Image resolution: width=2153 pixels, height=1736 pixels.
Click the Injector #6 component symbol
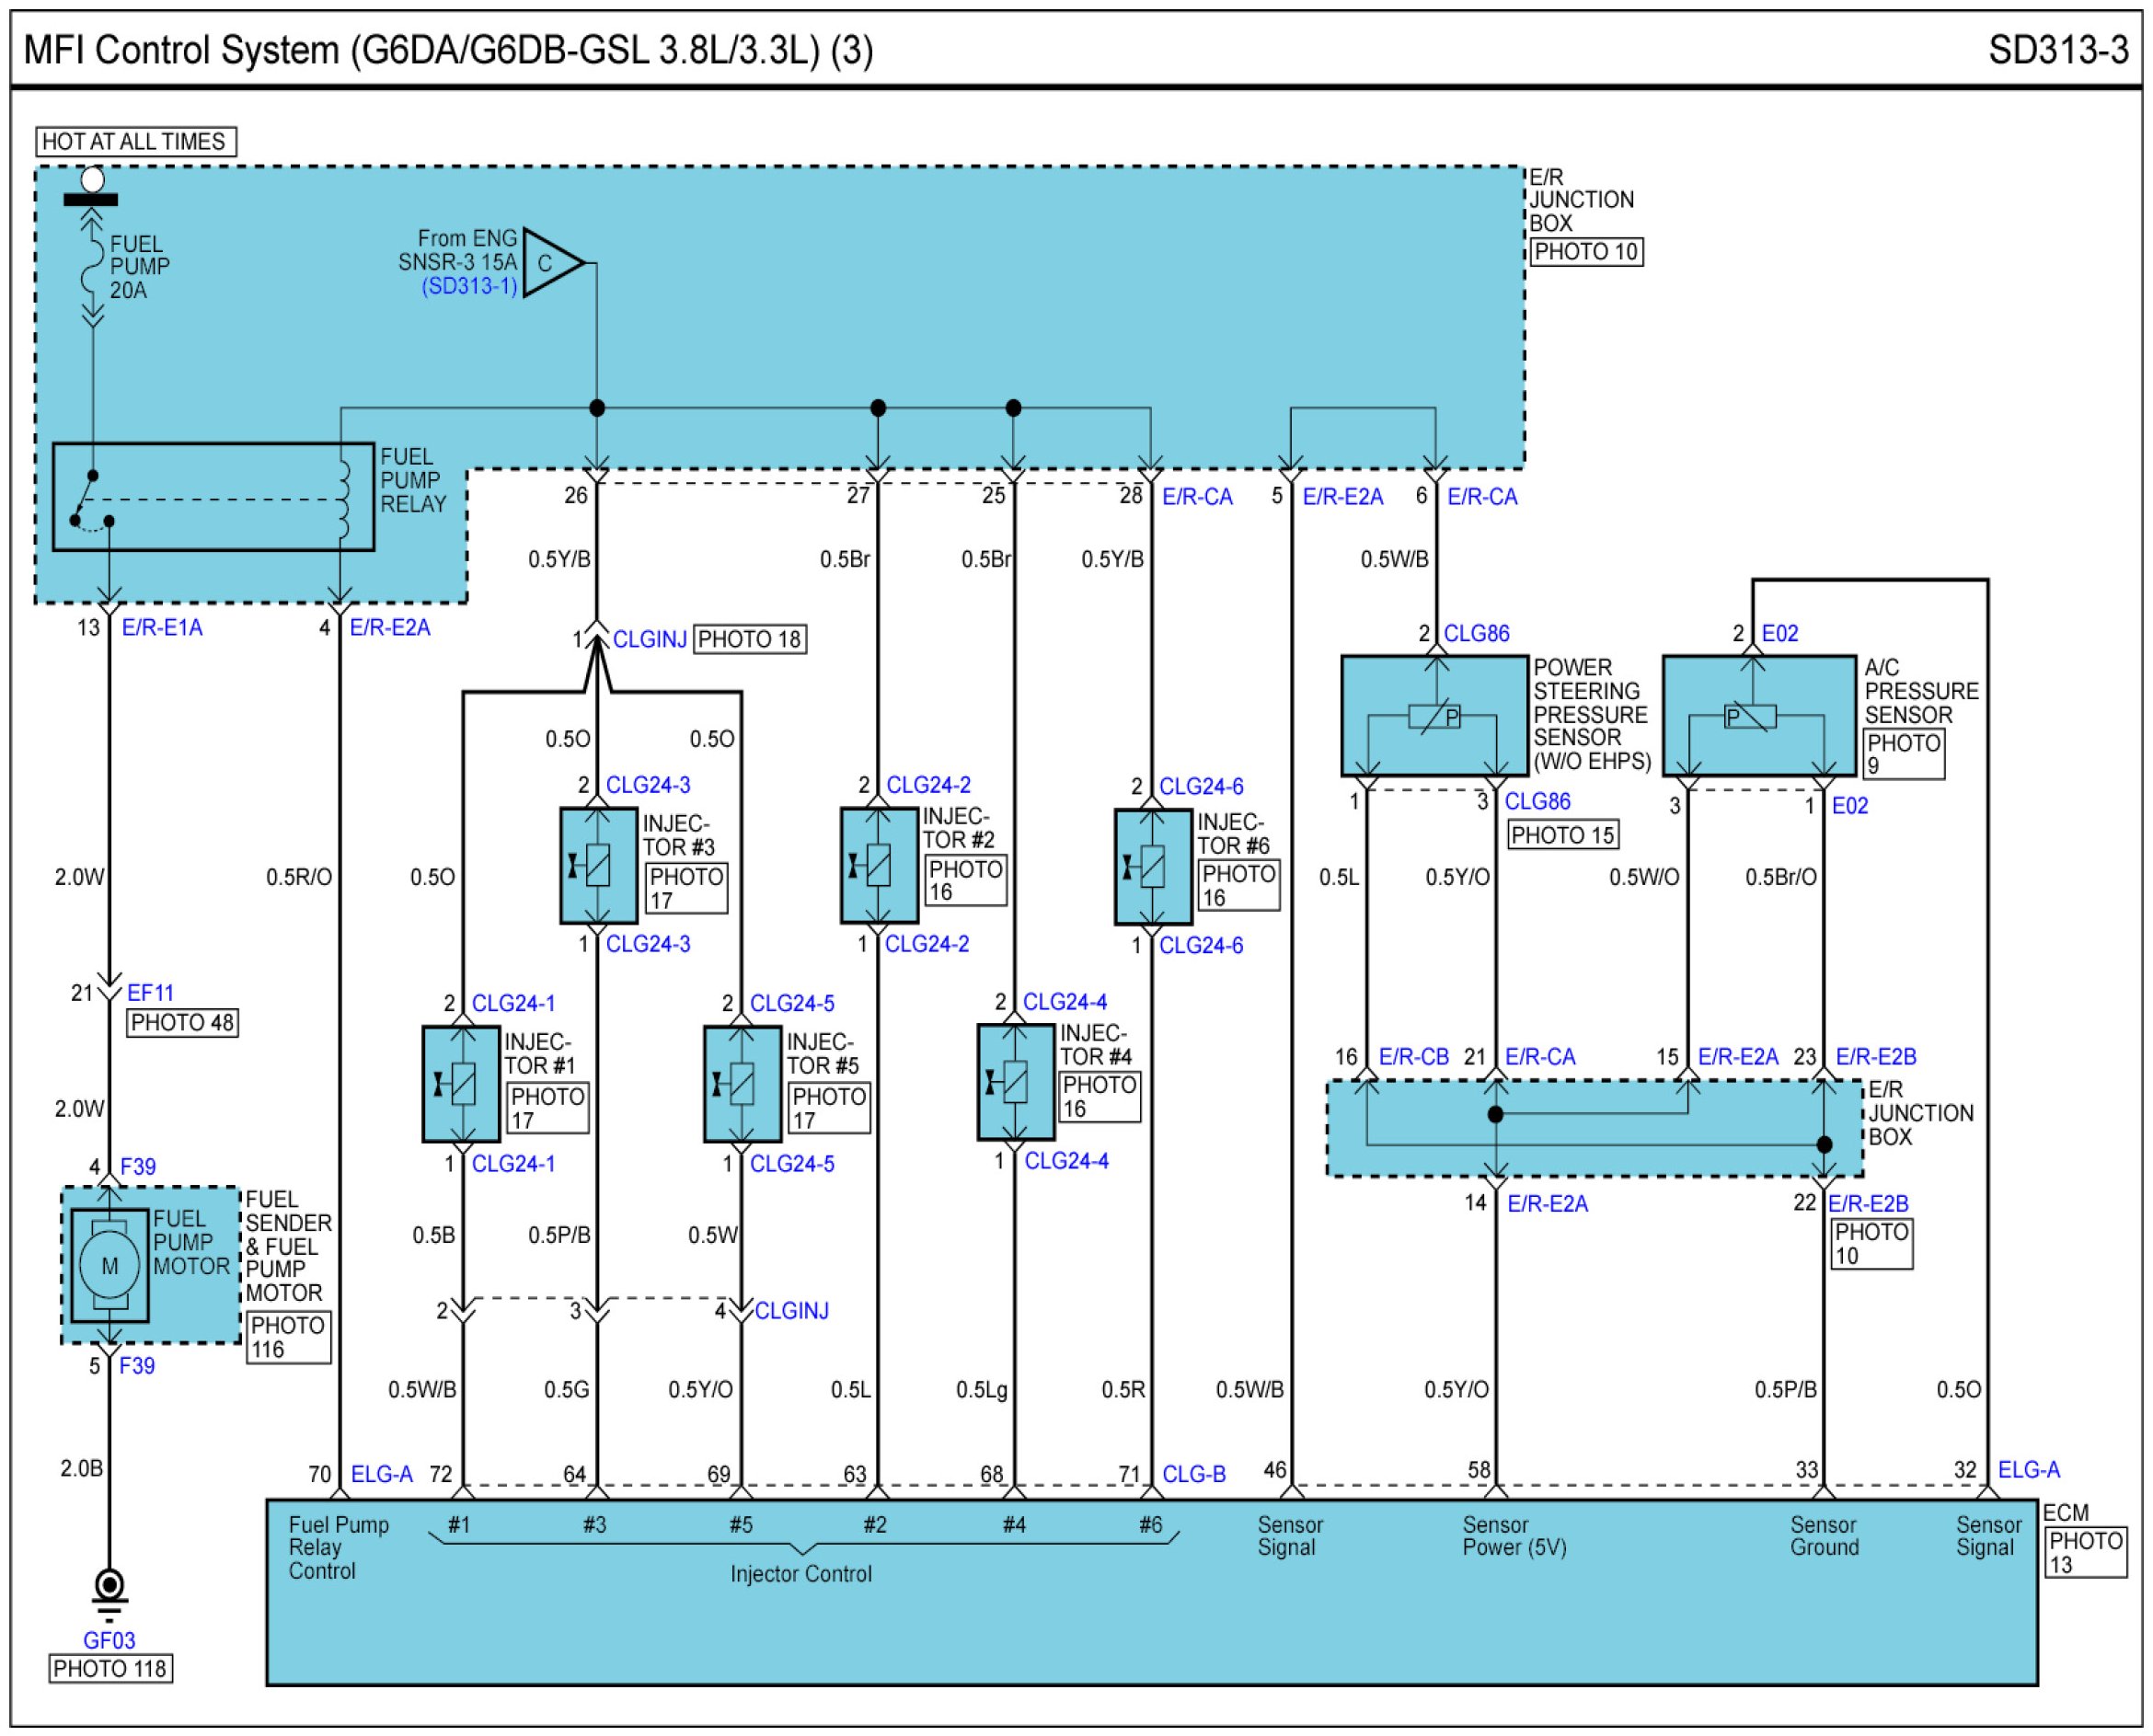1153,867
